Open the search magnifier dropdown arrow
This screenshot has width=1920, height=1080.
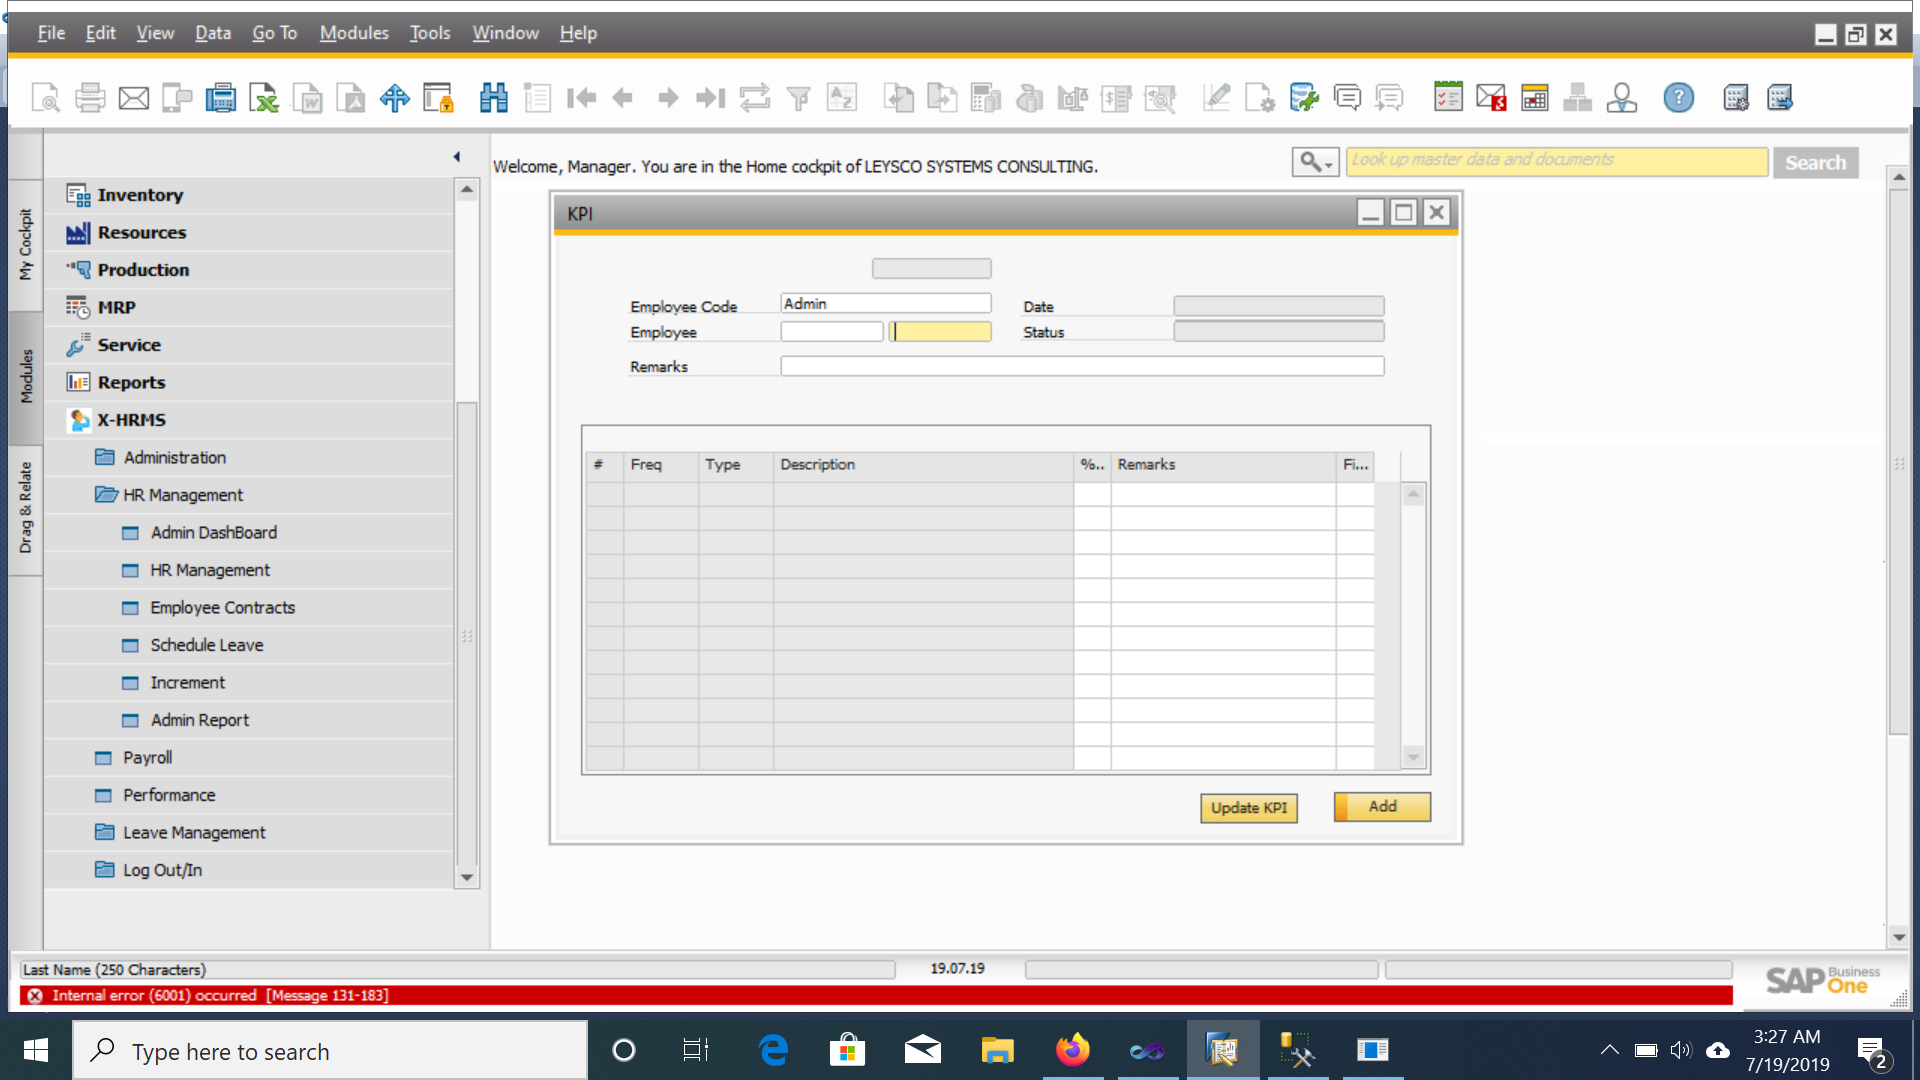(1328, 163)
